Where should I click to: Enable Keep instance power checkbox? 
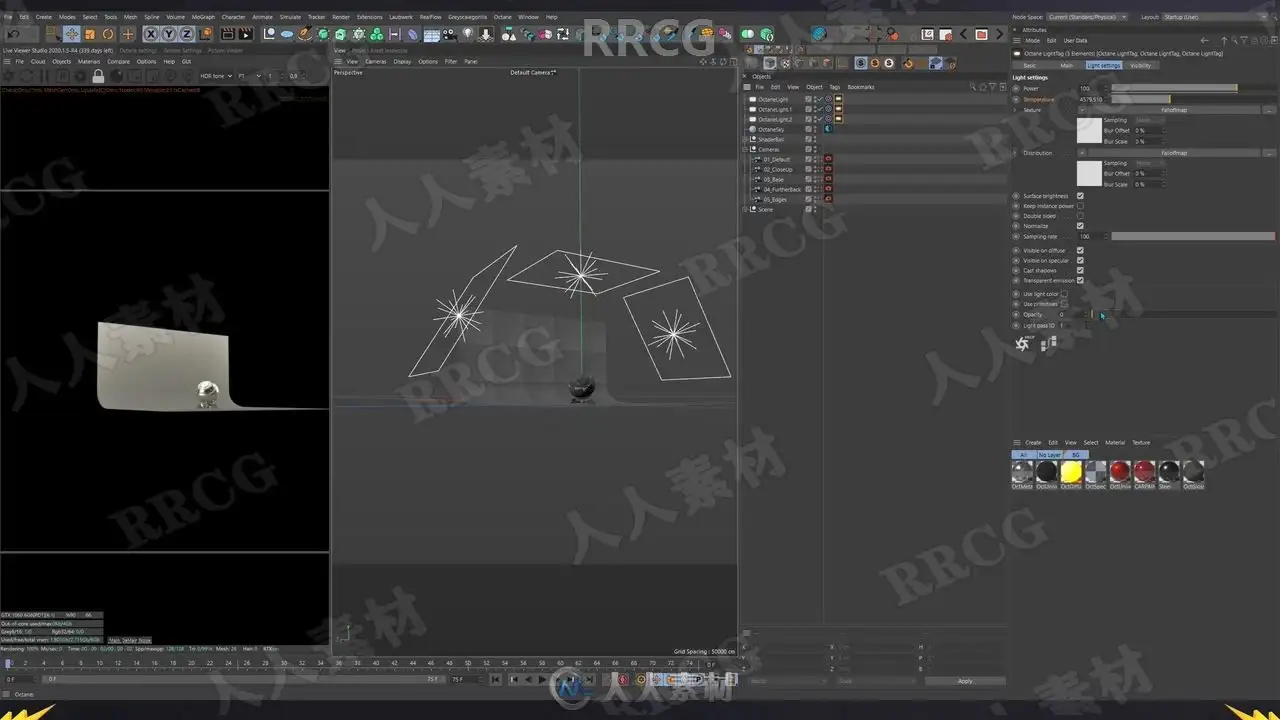tap(1080, 206)
